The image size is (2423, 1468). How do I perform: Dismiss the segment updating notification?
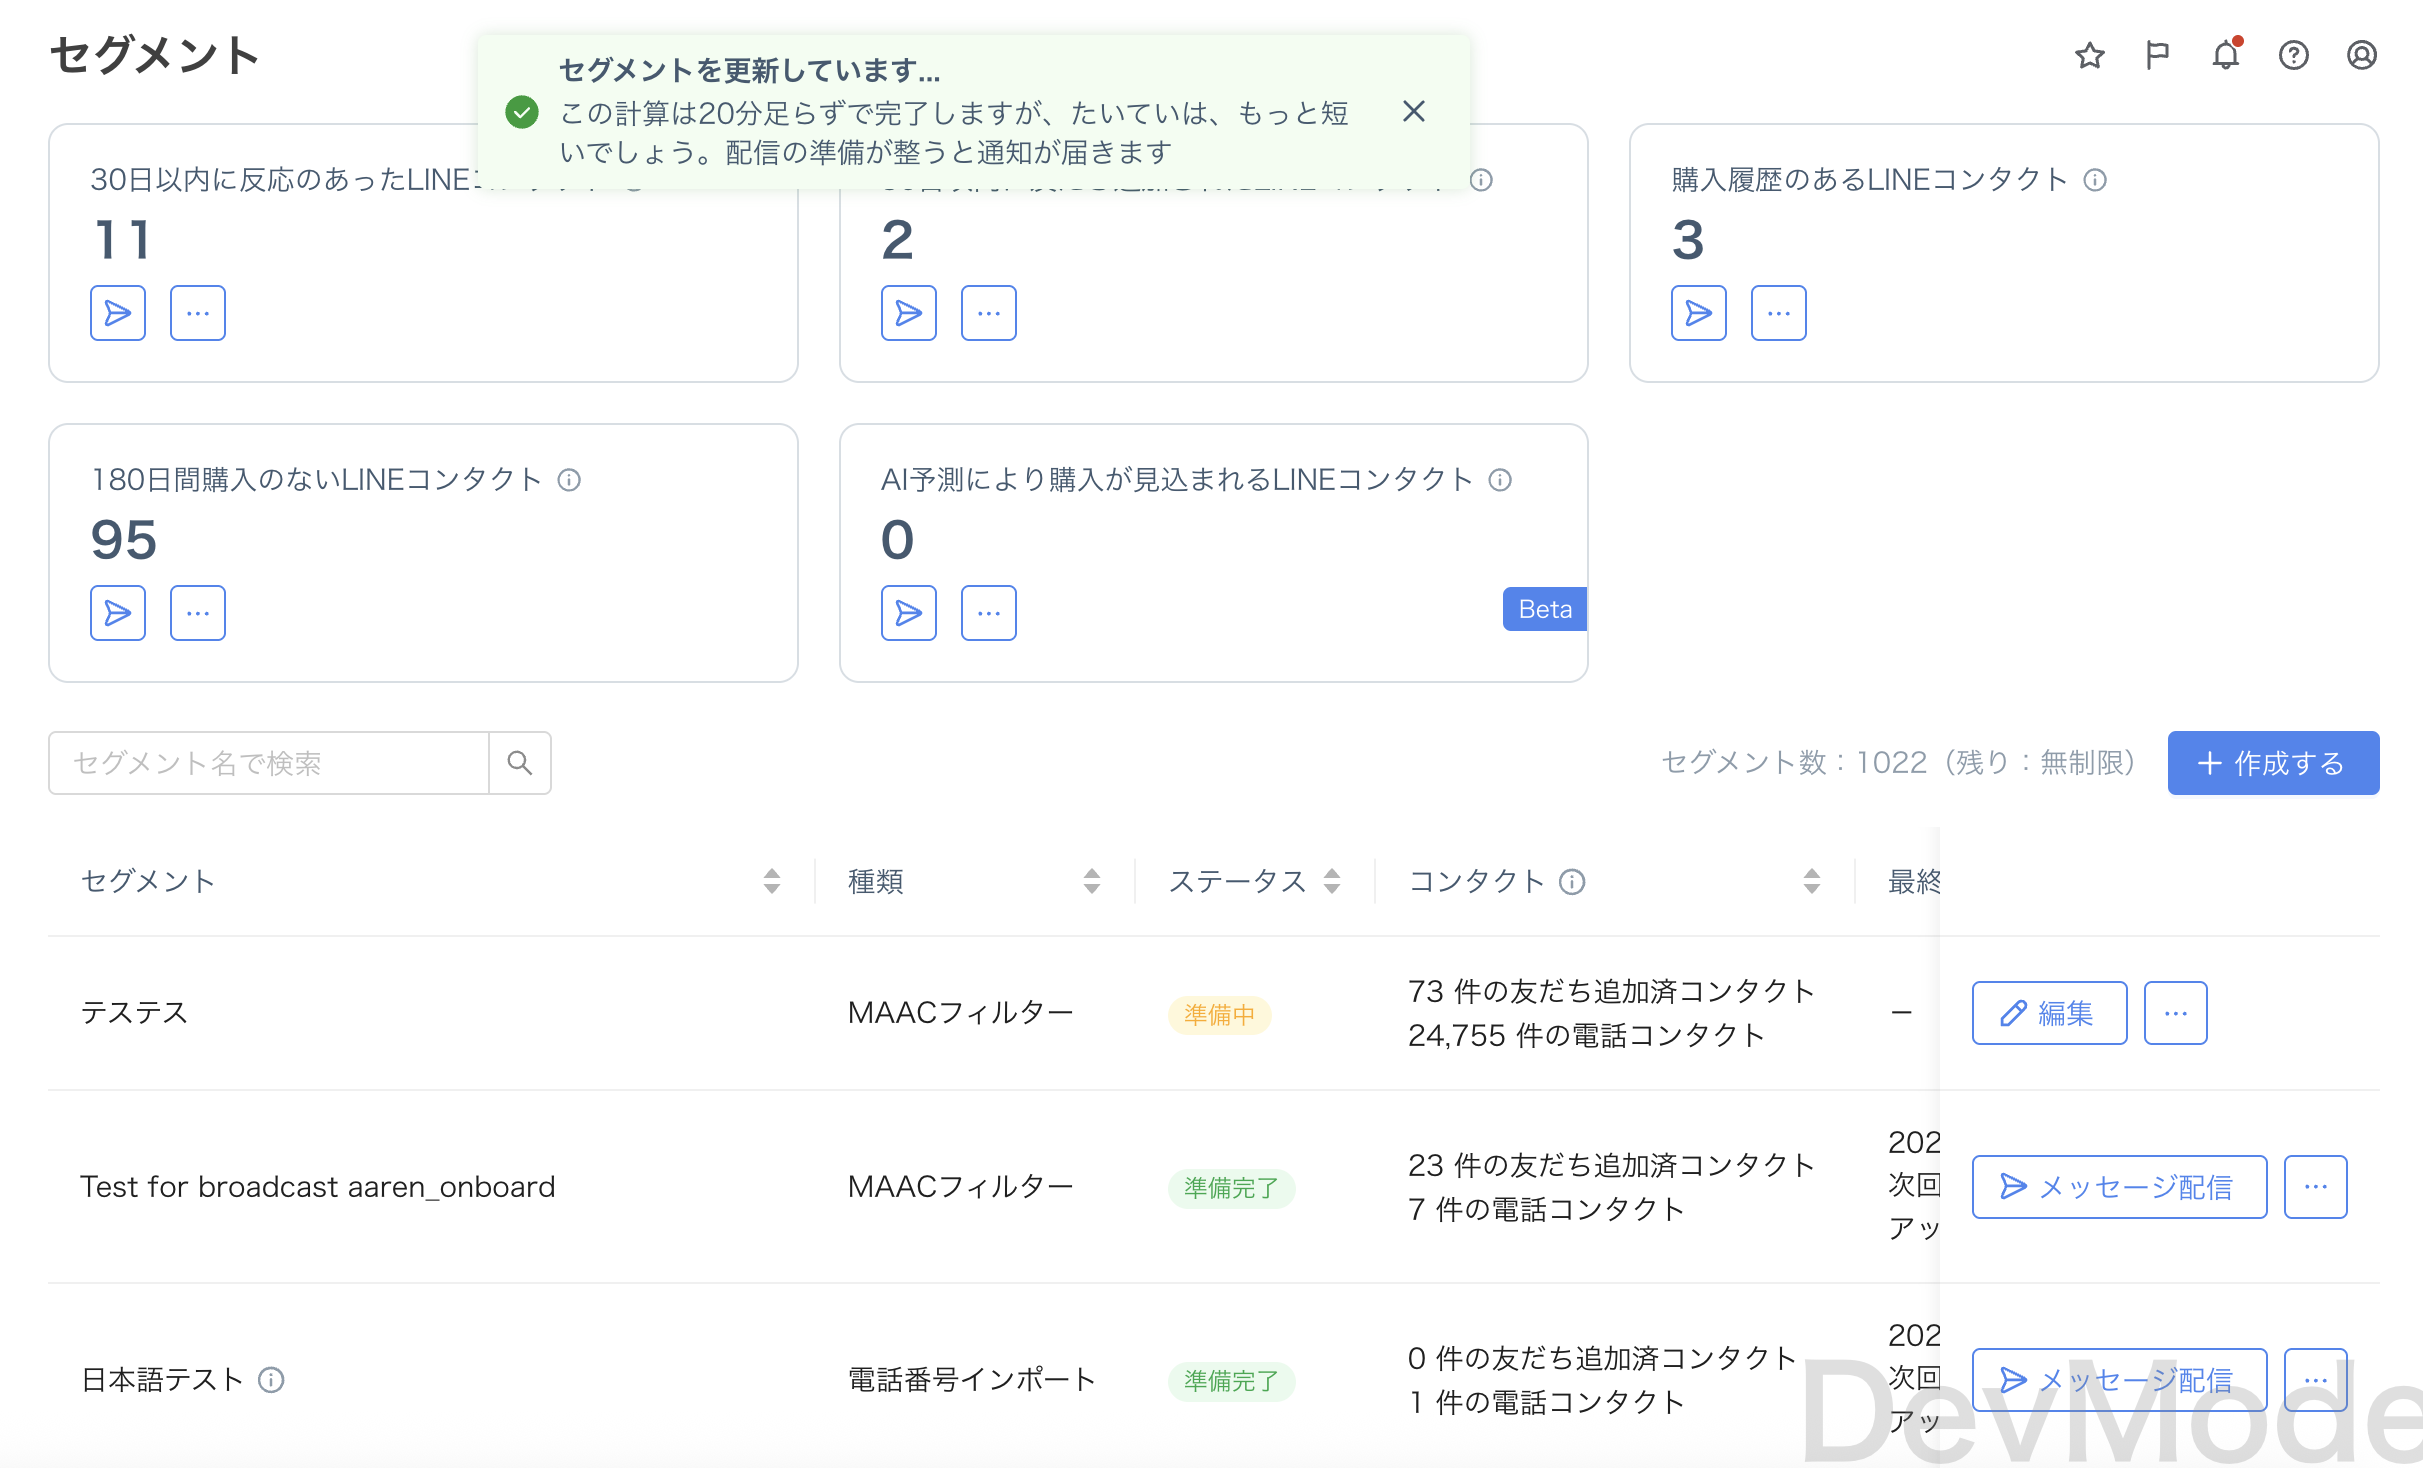tap(1413, 111)
